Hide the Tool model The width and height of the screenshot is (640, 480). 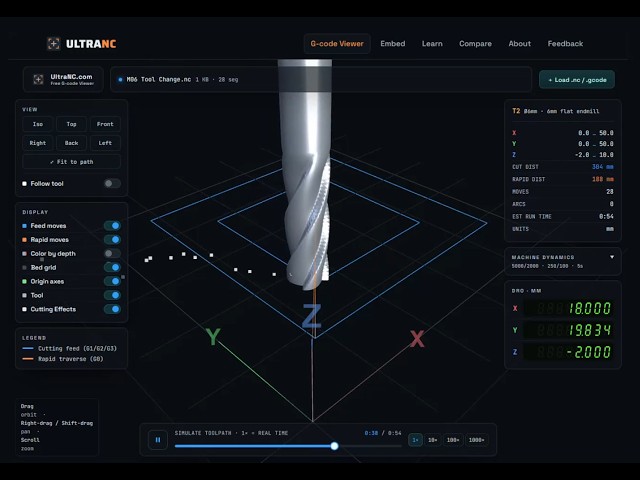point(112,295)
